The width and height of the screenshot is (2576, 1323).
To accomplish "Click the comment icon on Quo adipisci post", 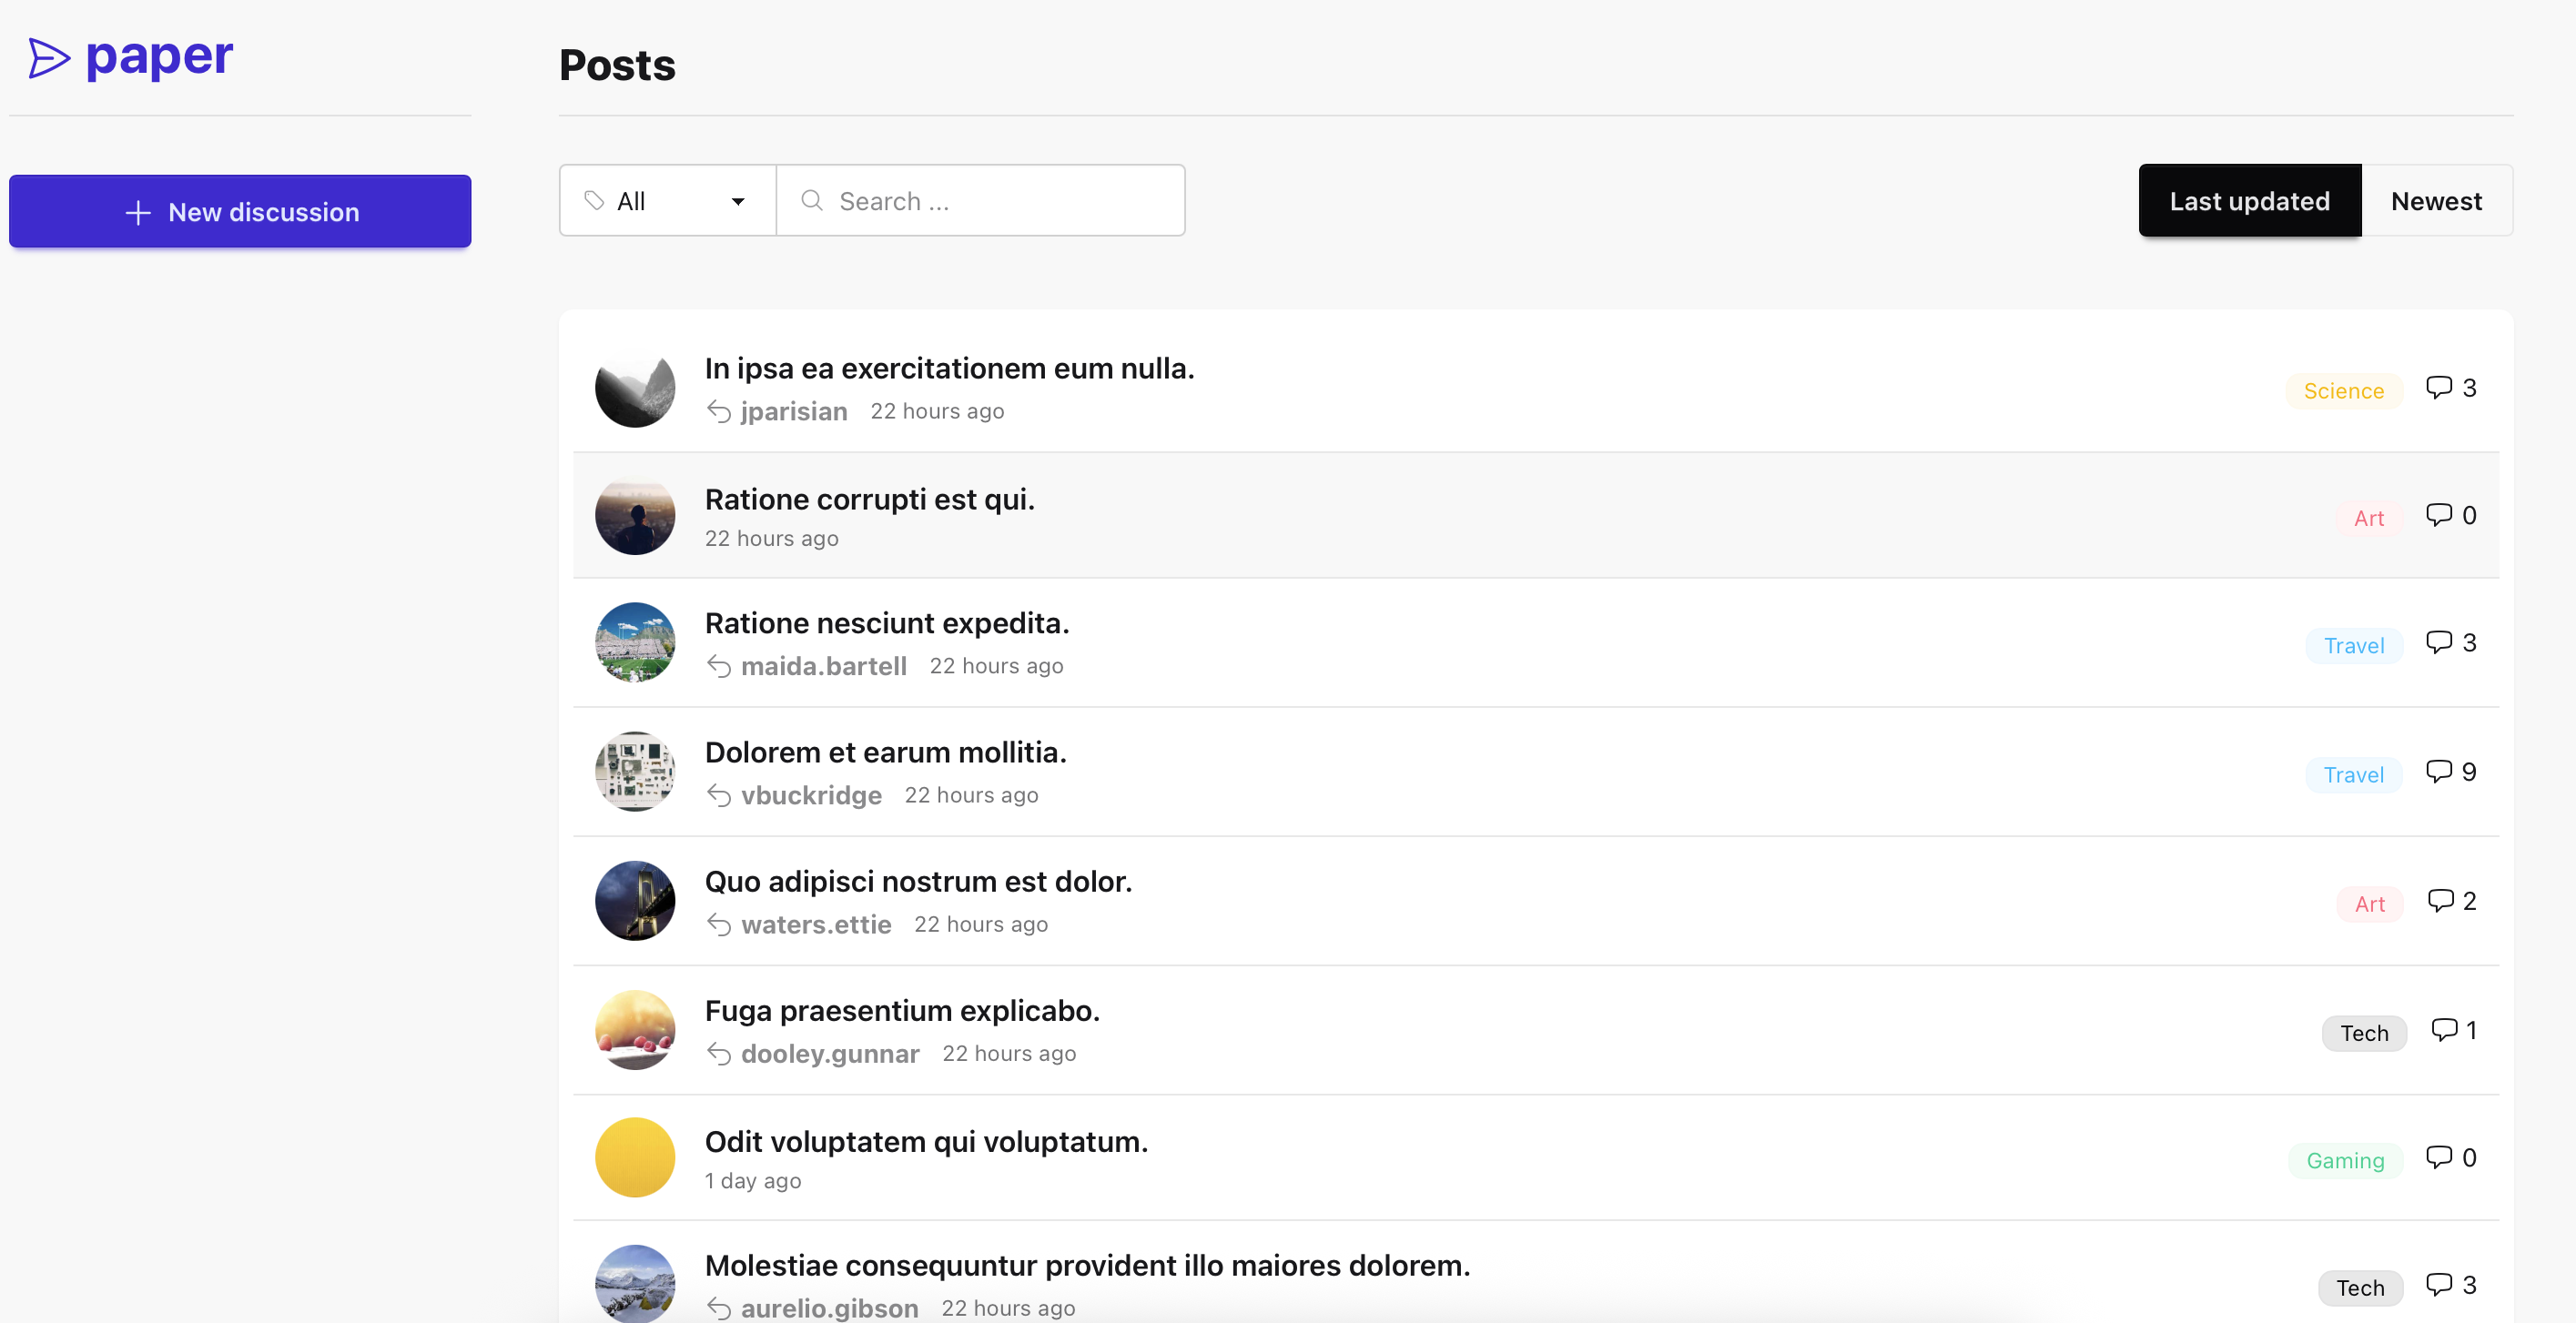I will [x=2440, y=900].
